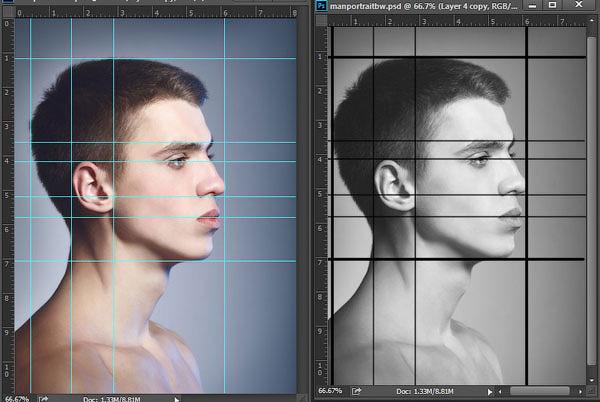
Task: Click the ruler origin box of the color document
Action: [x=8, y=12]
